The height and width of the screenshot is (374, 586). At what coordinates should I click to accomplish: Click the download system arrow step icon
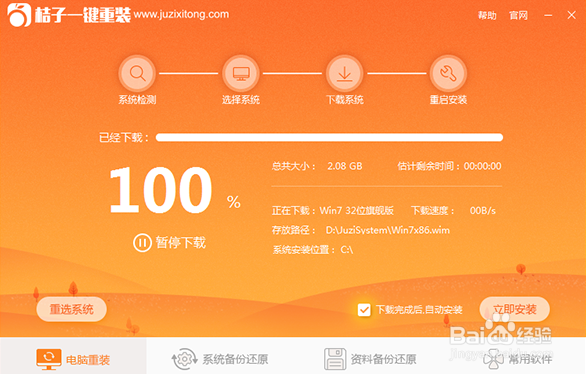345,73
